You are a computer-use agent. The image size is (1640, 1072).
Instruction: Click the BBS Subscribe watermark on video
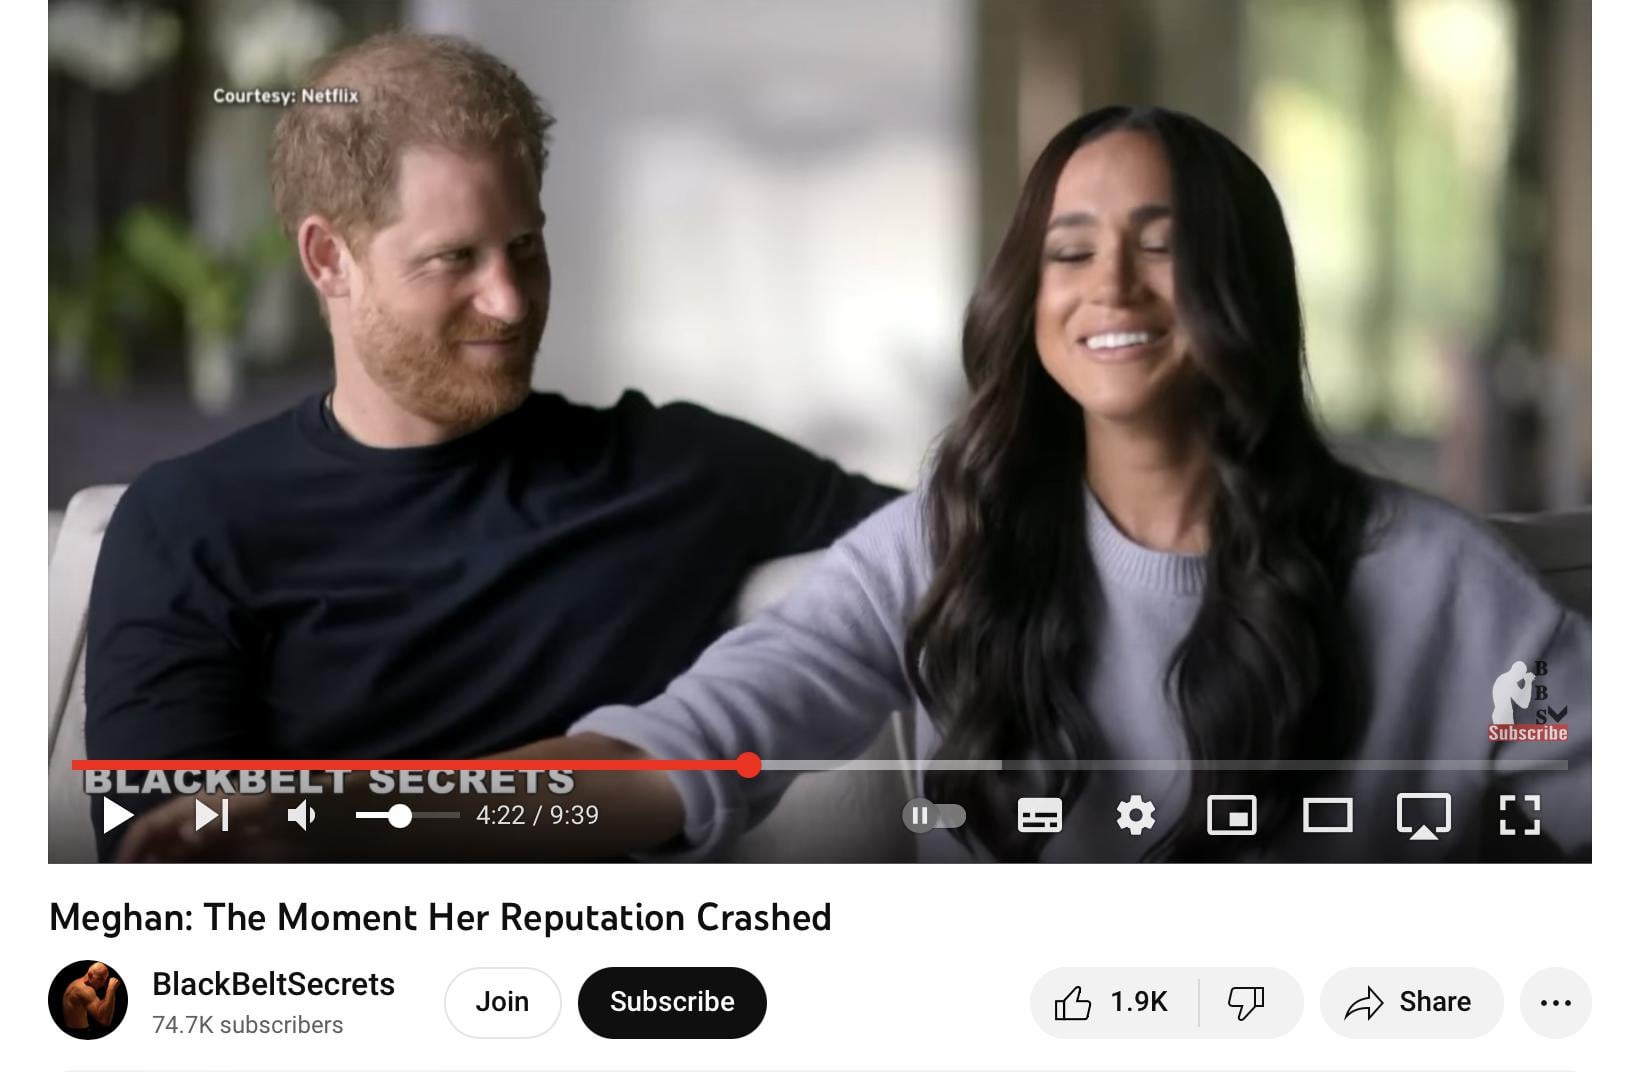[x=1528, y=701]
